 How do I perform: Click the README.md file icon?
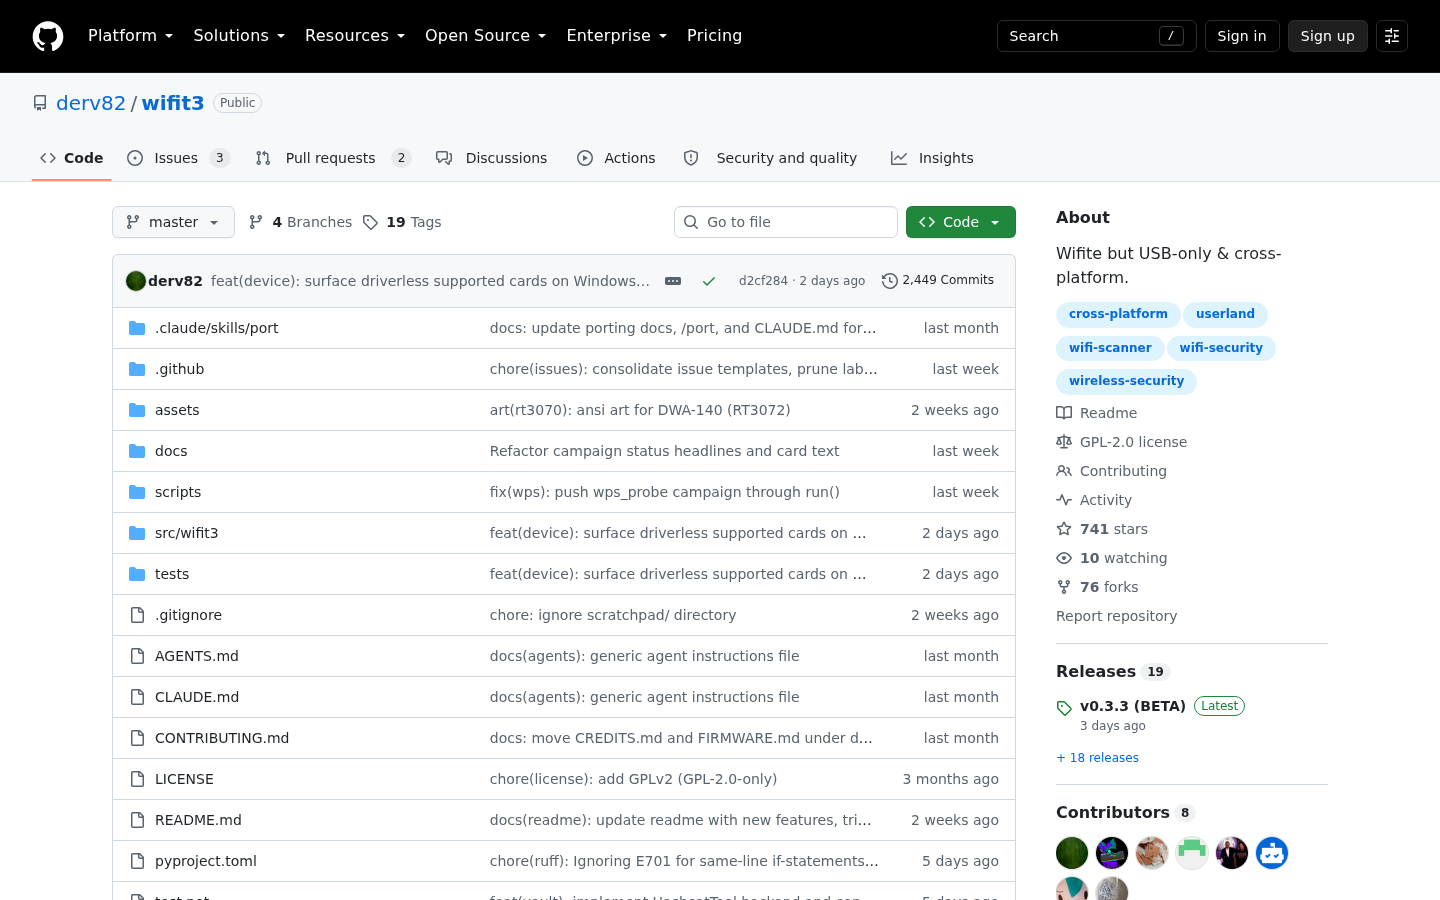tap(137, 820)
